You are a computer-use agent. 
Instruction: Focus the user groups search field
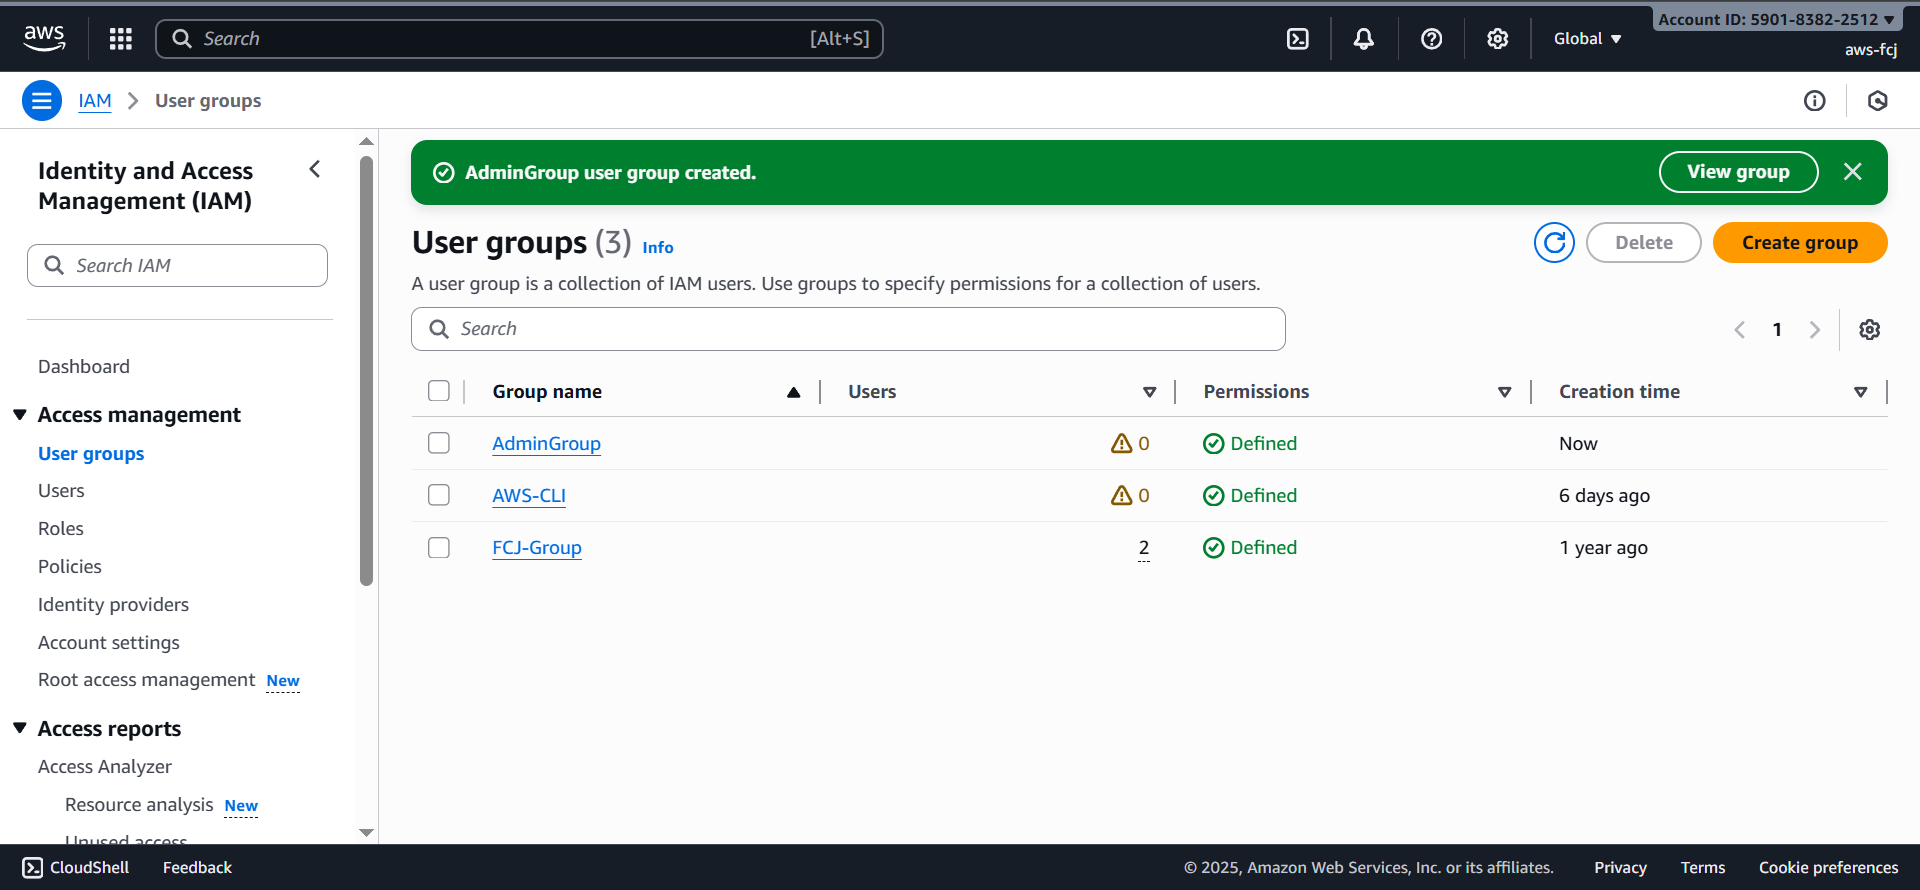(x=848, y=329)
